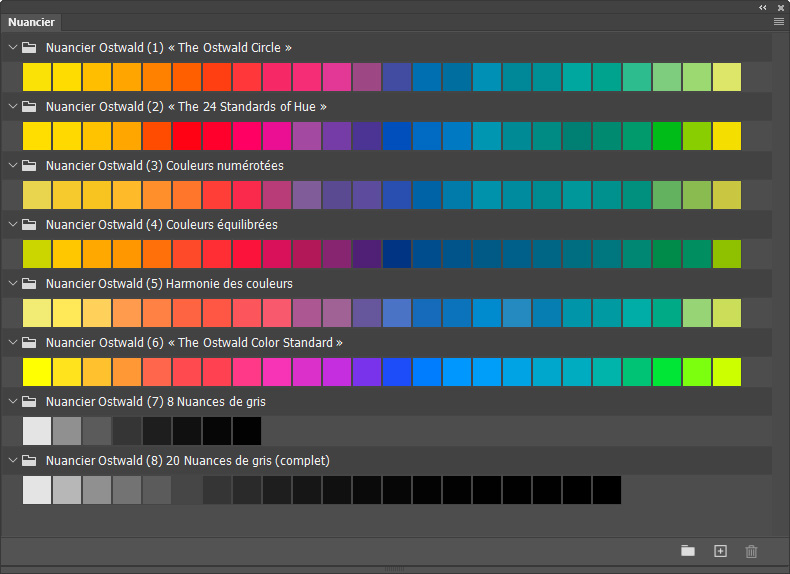The width and height of the screenshot is (790, 574).
Task: Create a new swatch group folder
Action: click(x=688, y=551)
